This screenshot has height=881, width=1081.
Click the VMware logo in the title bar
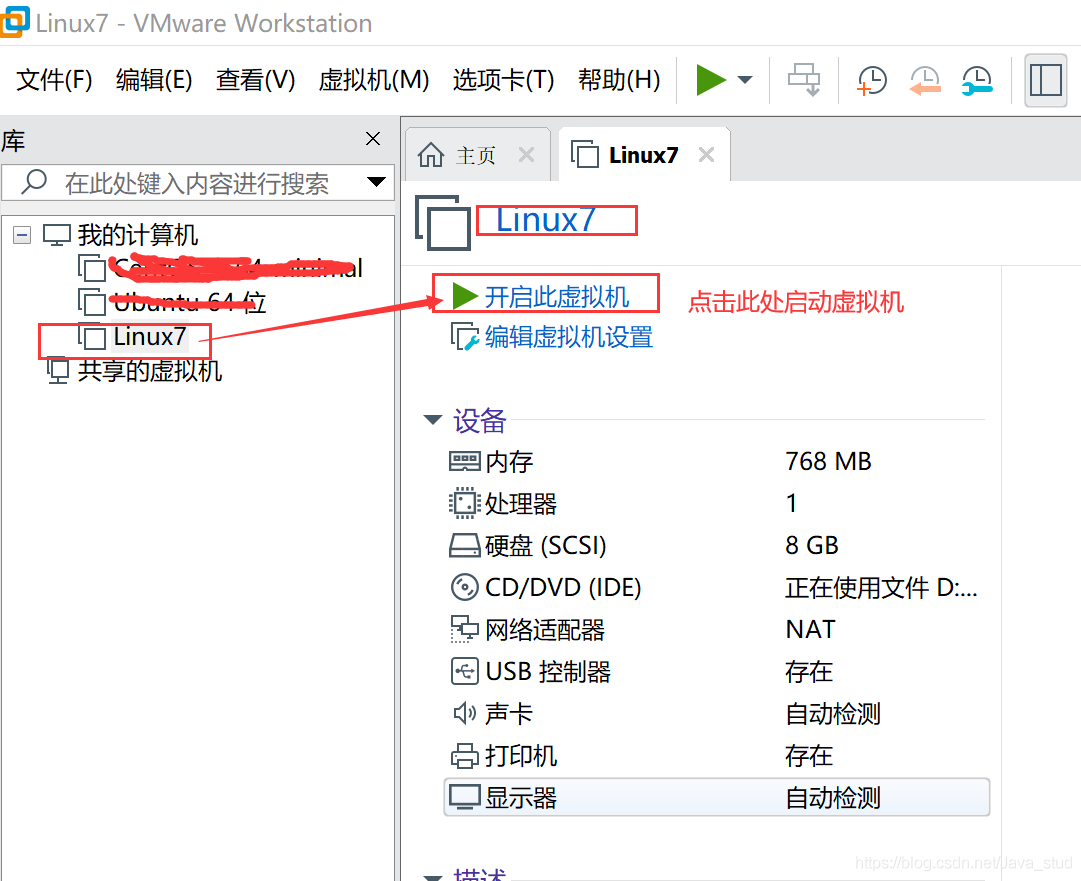pos(14,21)
